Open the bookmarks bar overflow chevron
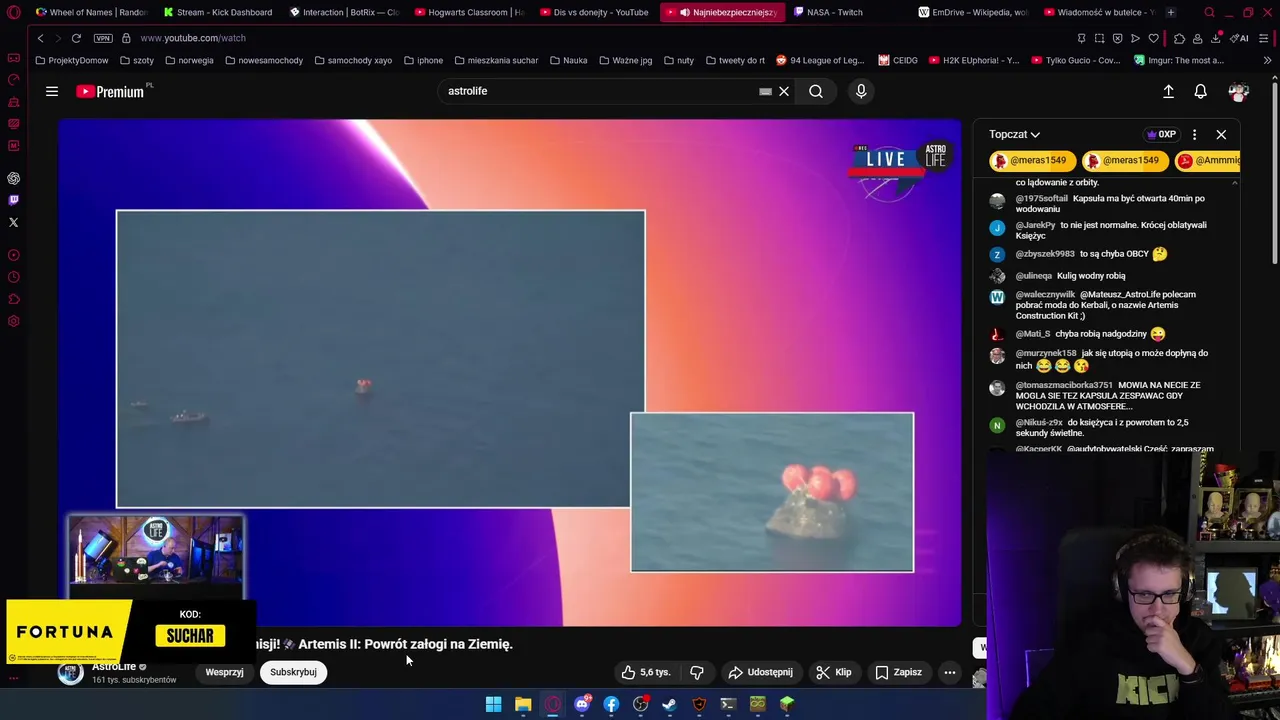This screenshot has width=1280, height=720. coord(1267,60)
